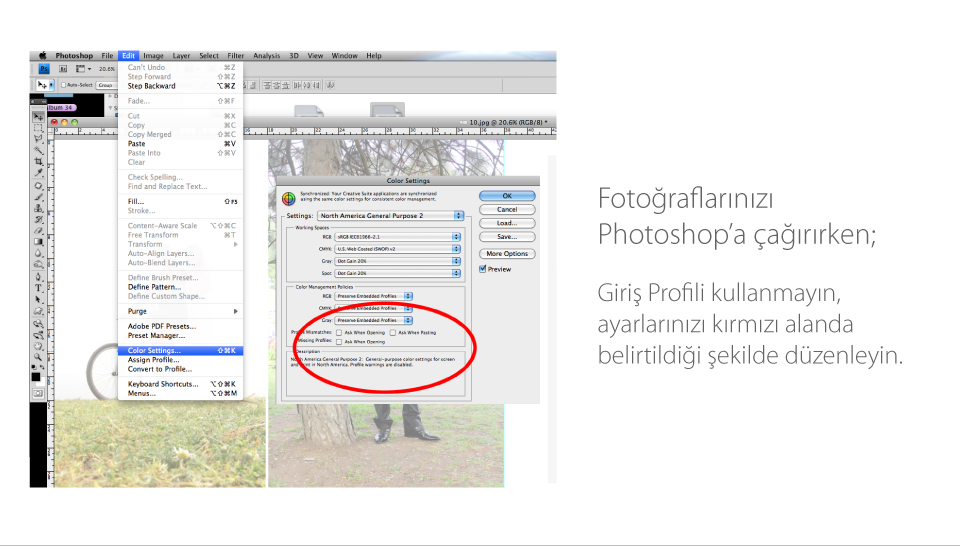Open the Gray policy dropdown

tap(373, 320)
